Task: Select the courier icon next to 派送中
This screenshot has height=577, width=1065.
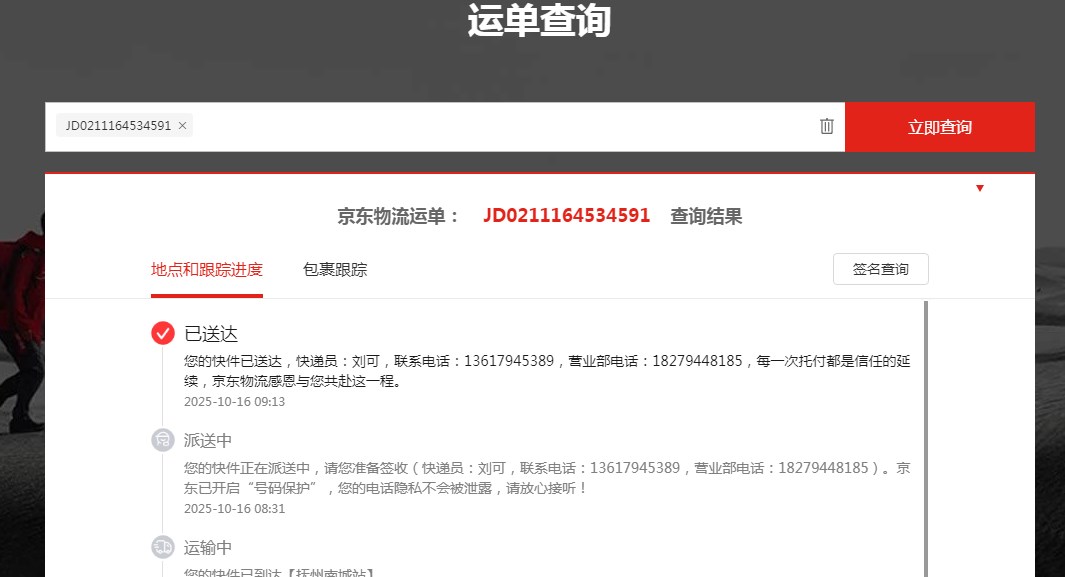Action: click(163, 440)
